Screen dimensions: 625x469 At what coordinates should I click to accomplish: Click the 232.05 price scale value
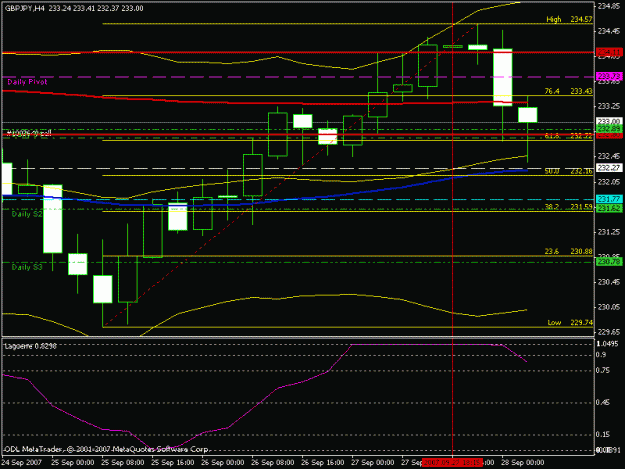(x=609, y=182)
